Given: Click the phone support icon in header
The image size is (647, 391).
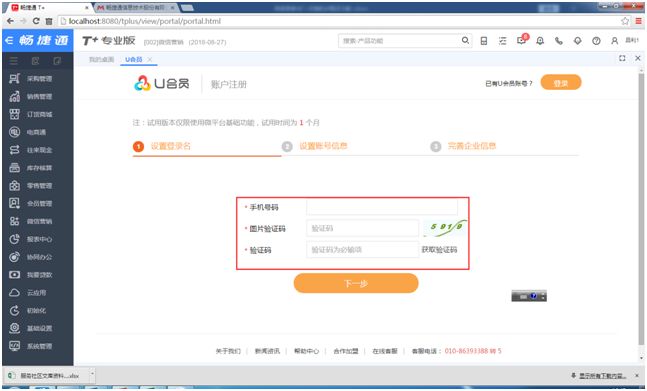Looking at the screenshot, I should point(559,41).
